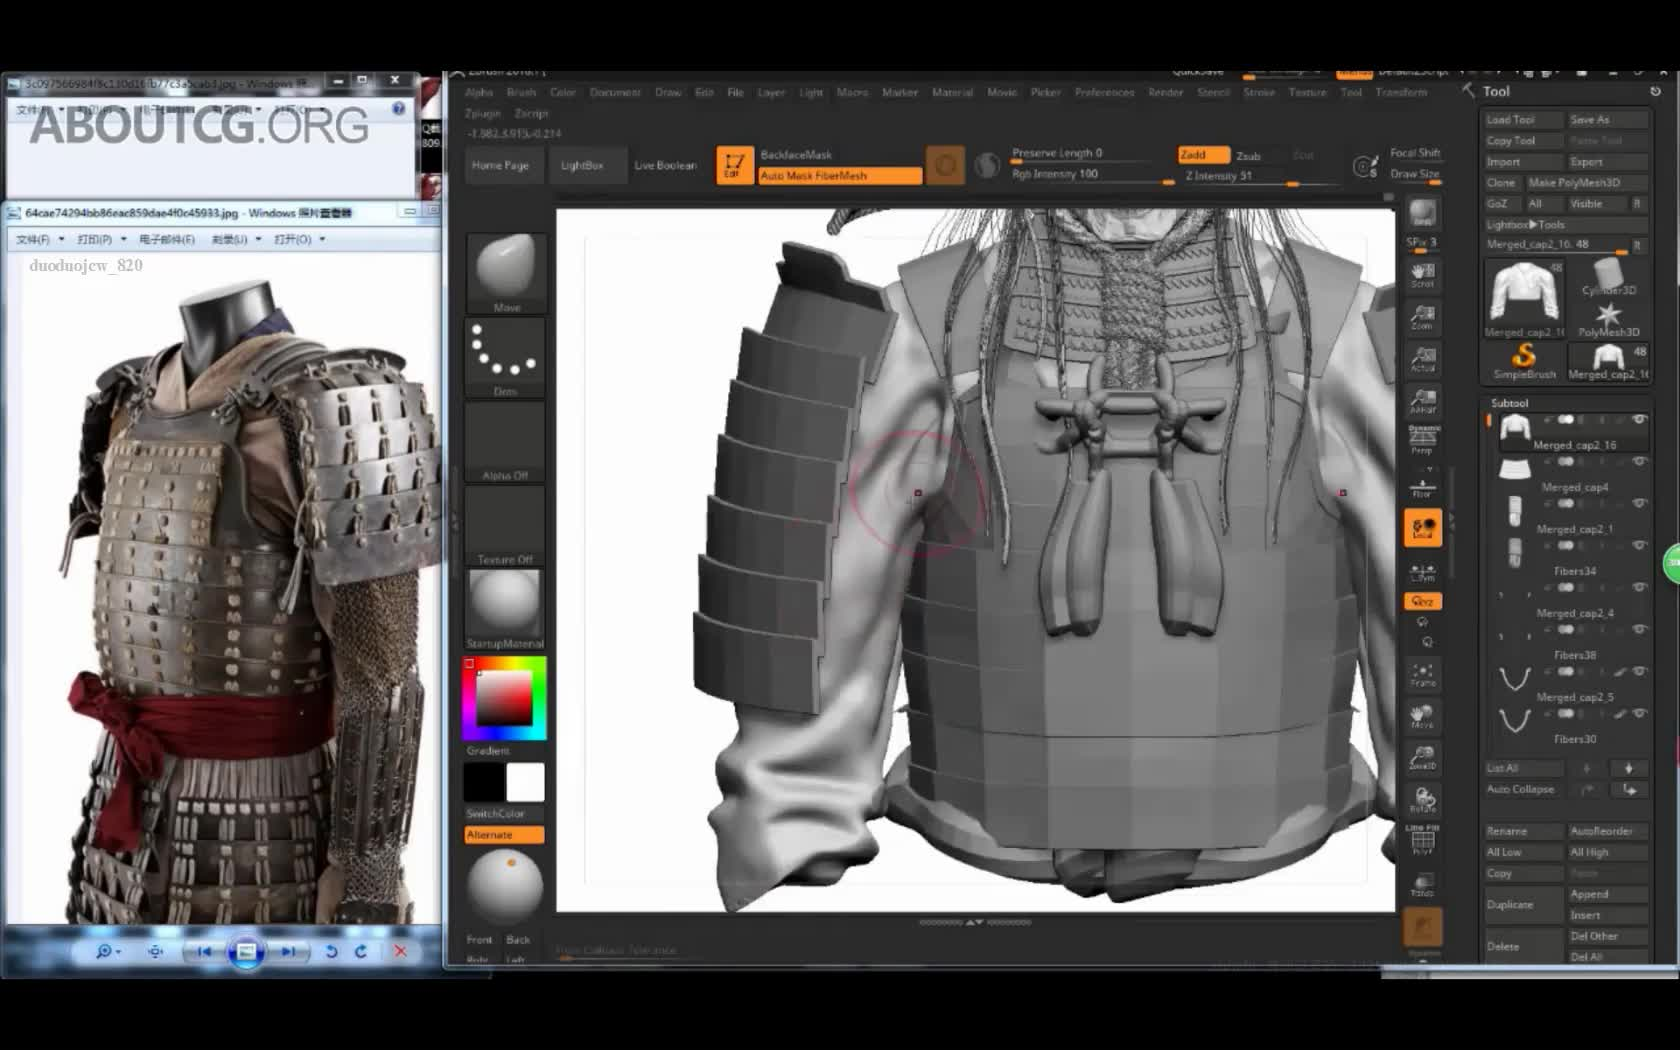Rotate image counterclockwise in photo viewer
This screenshot has height=1050, width=1680.
[331, 951]
